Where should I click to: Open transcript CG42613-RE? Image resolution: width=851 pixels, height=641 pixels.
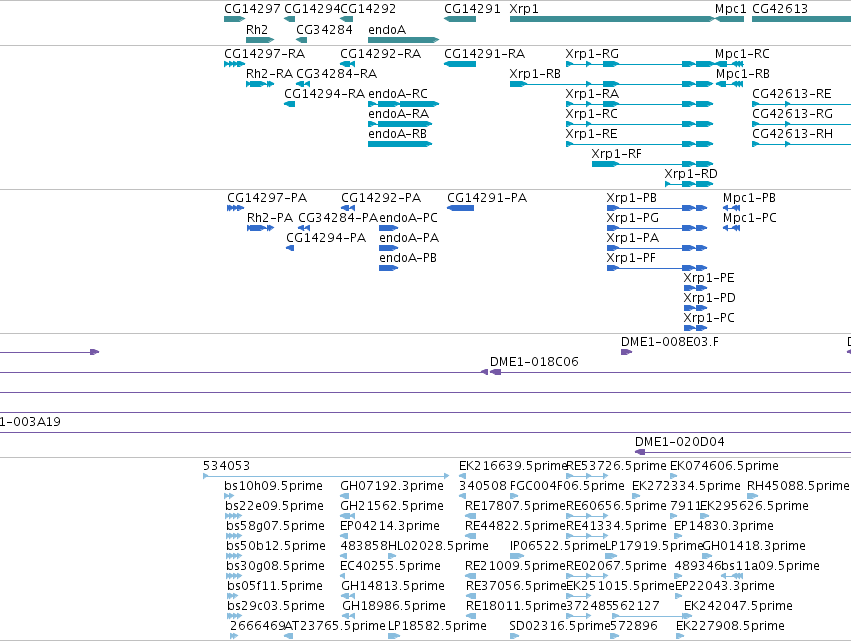[x=792, y=94]
